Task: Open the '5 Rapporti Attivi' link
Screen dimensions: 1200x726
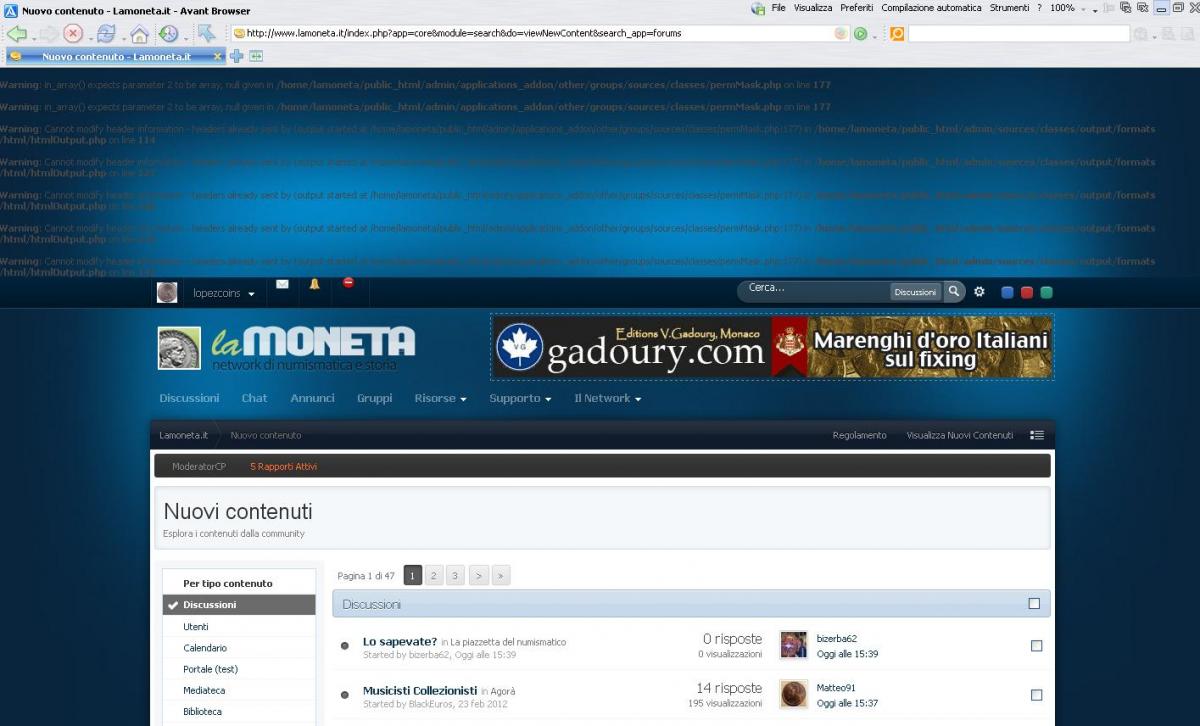Action: coord(283,466)
